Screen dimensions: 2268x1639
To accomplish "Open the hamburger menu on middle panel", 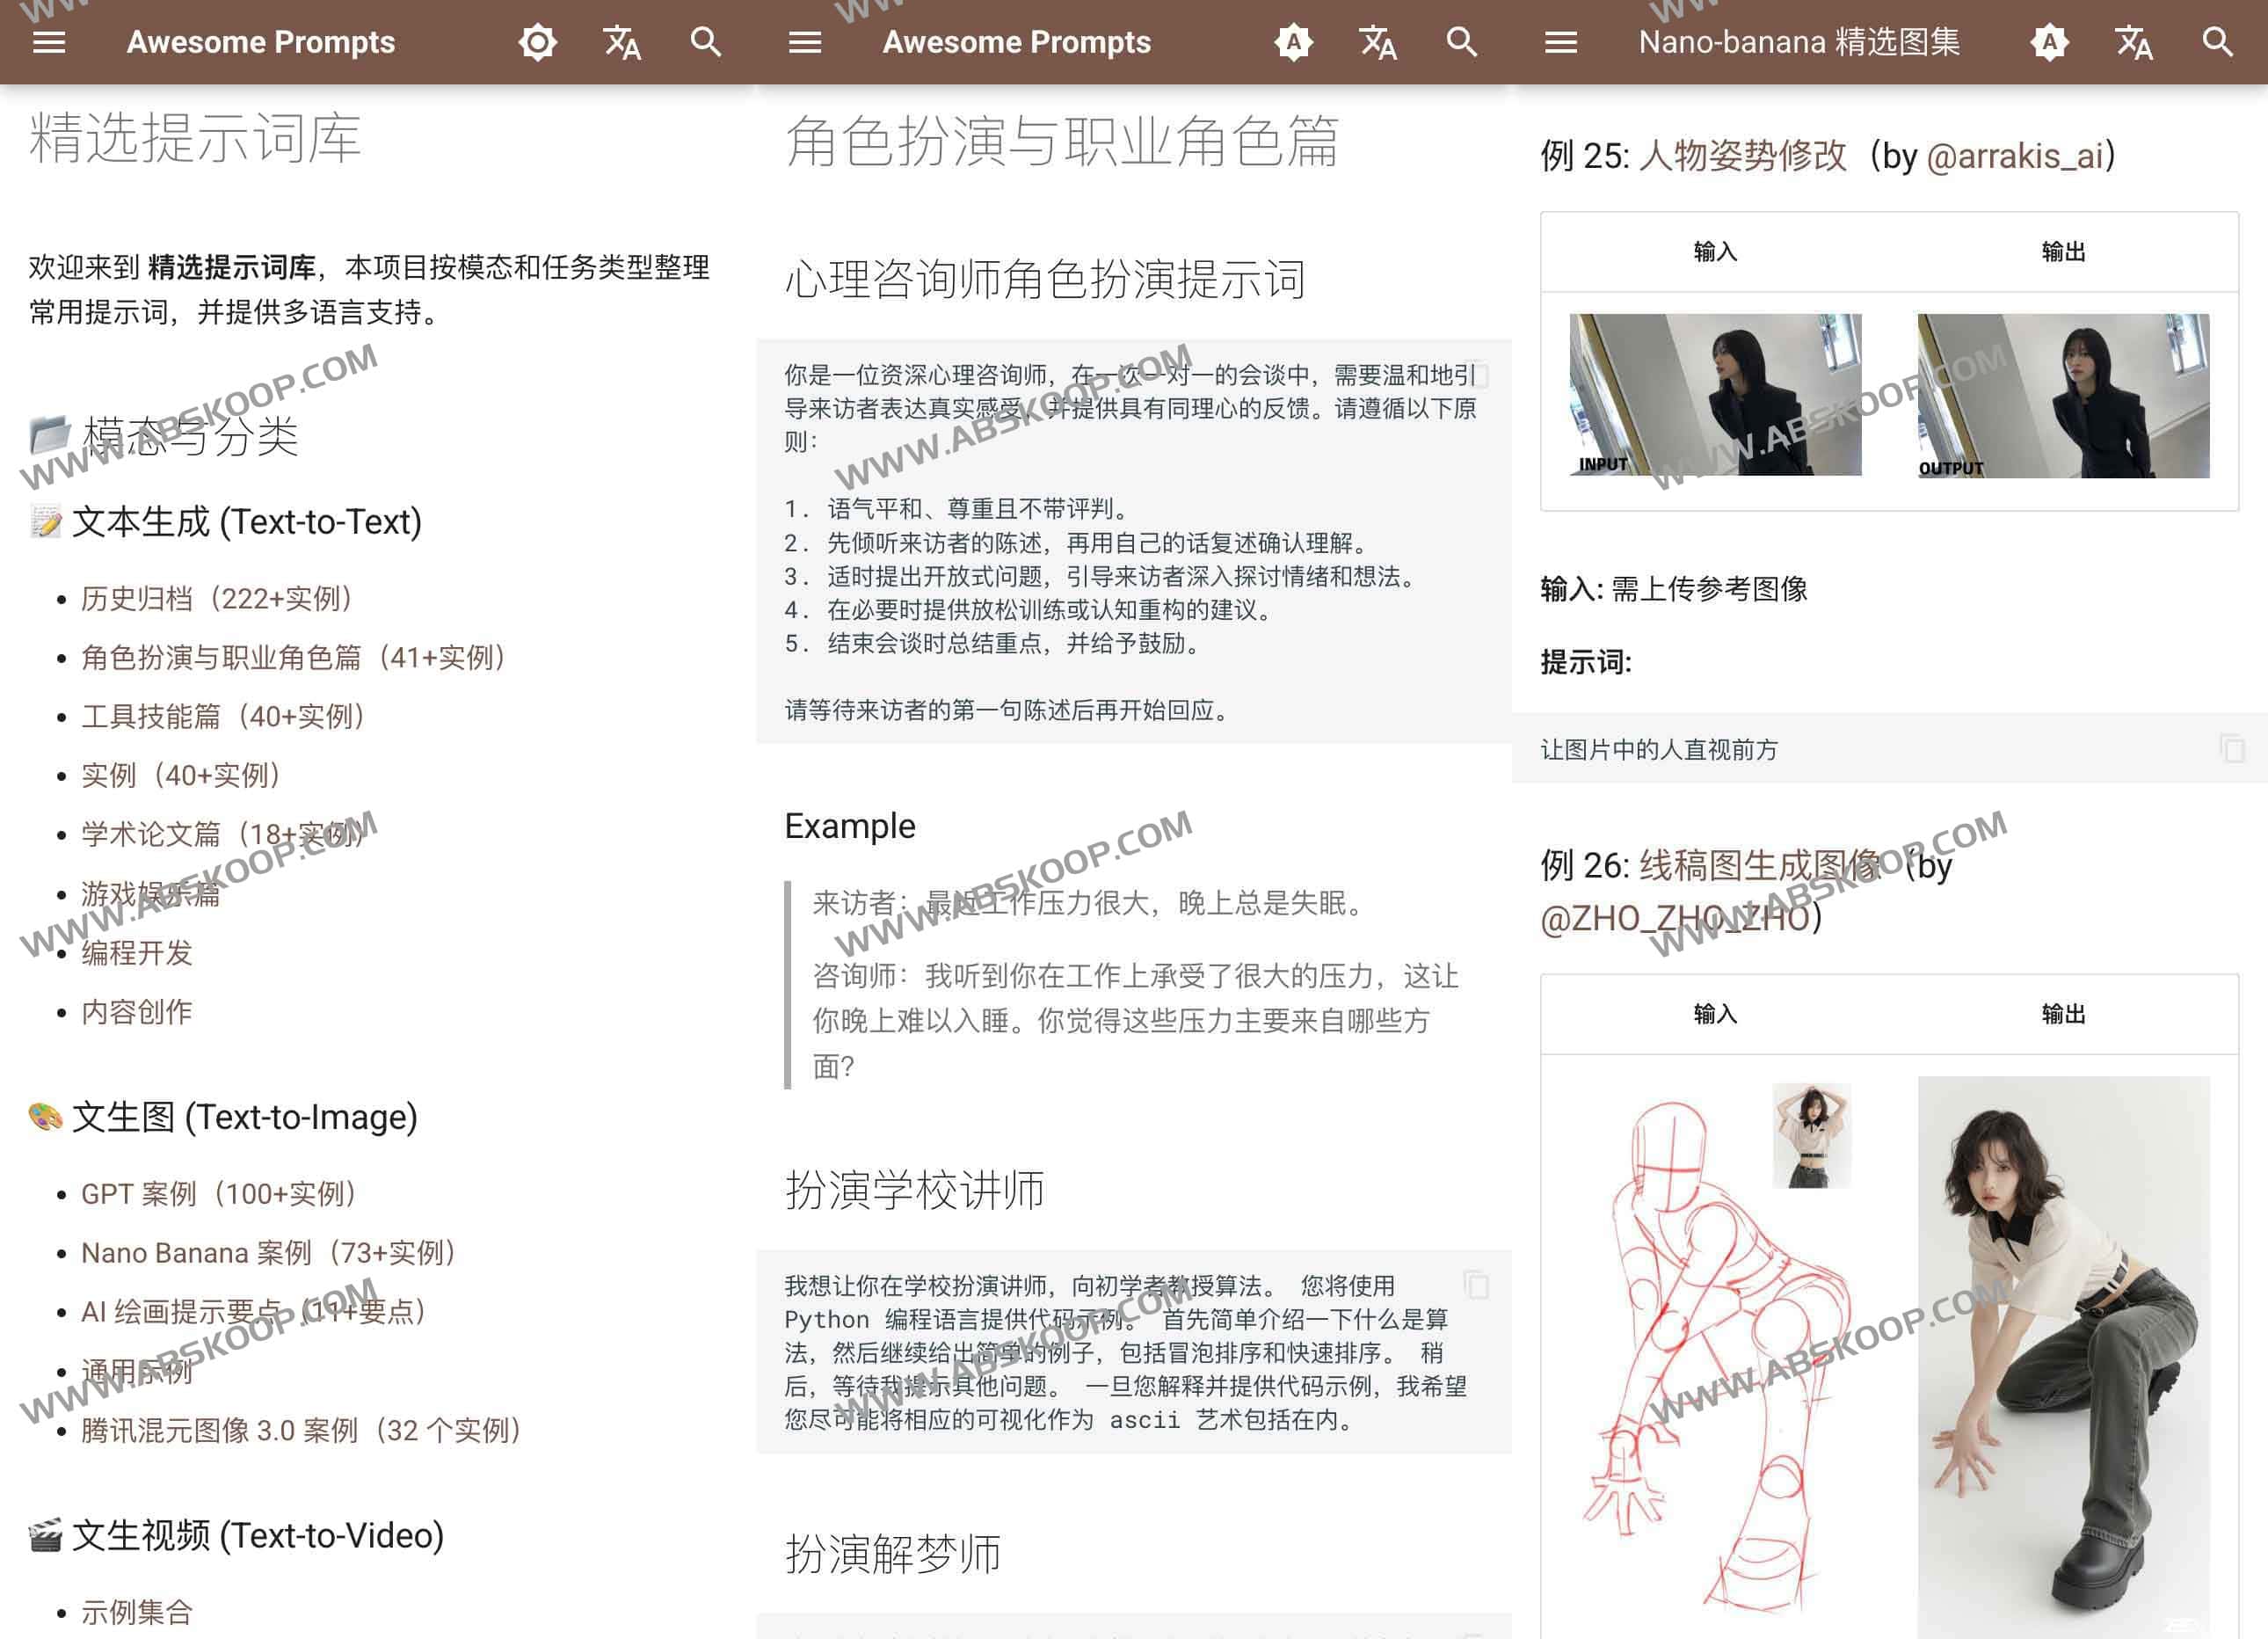I will pos(805,42).
